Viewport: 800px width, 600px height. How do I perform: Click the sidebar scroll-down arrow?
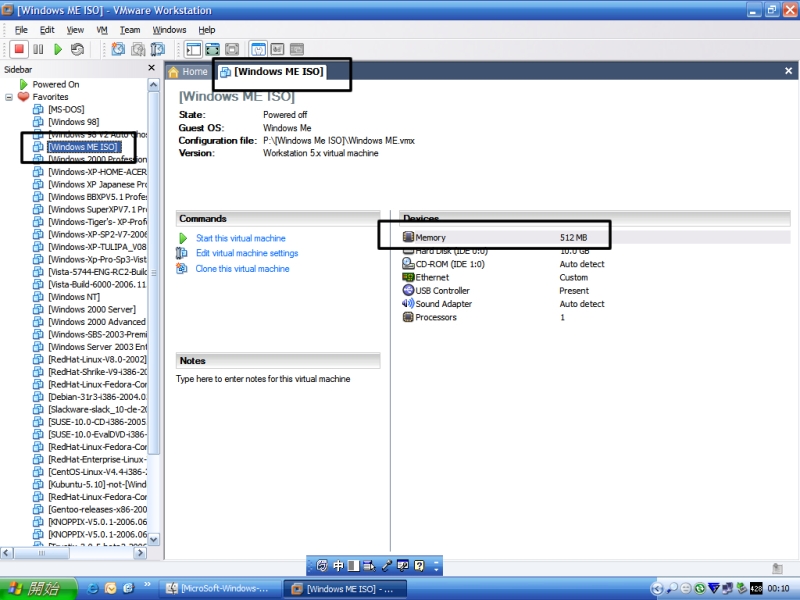pyautogui.click(x=154, y=539)
